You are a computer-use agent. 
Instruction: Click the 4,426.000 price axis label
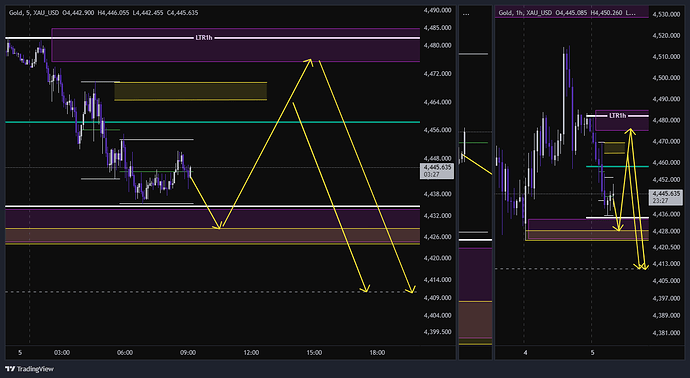tap(437, 237)
